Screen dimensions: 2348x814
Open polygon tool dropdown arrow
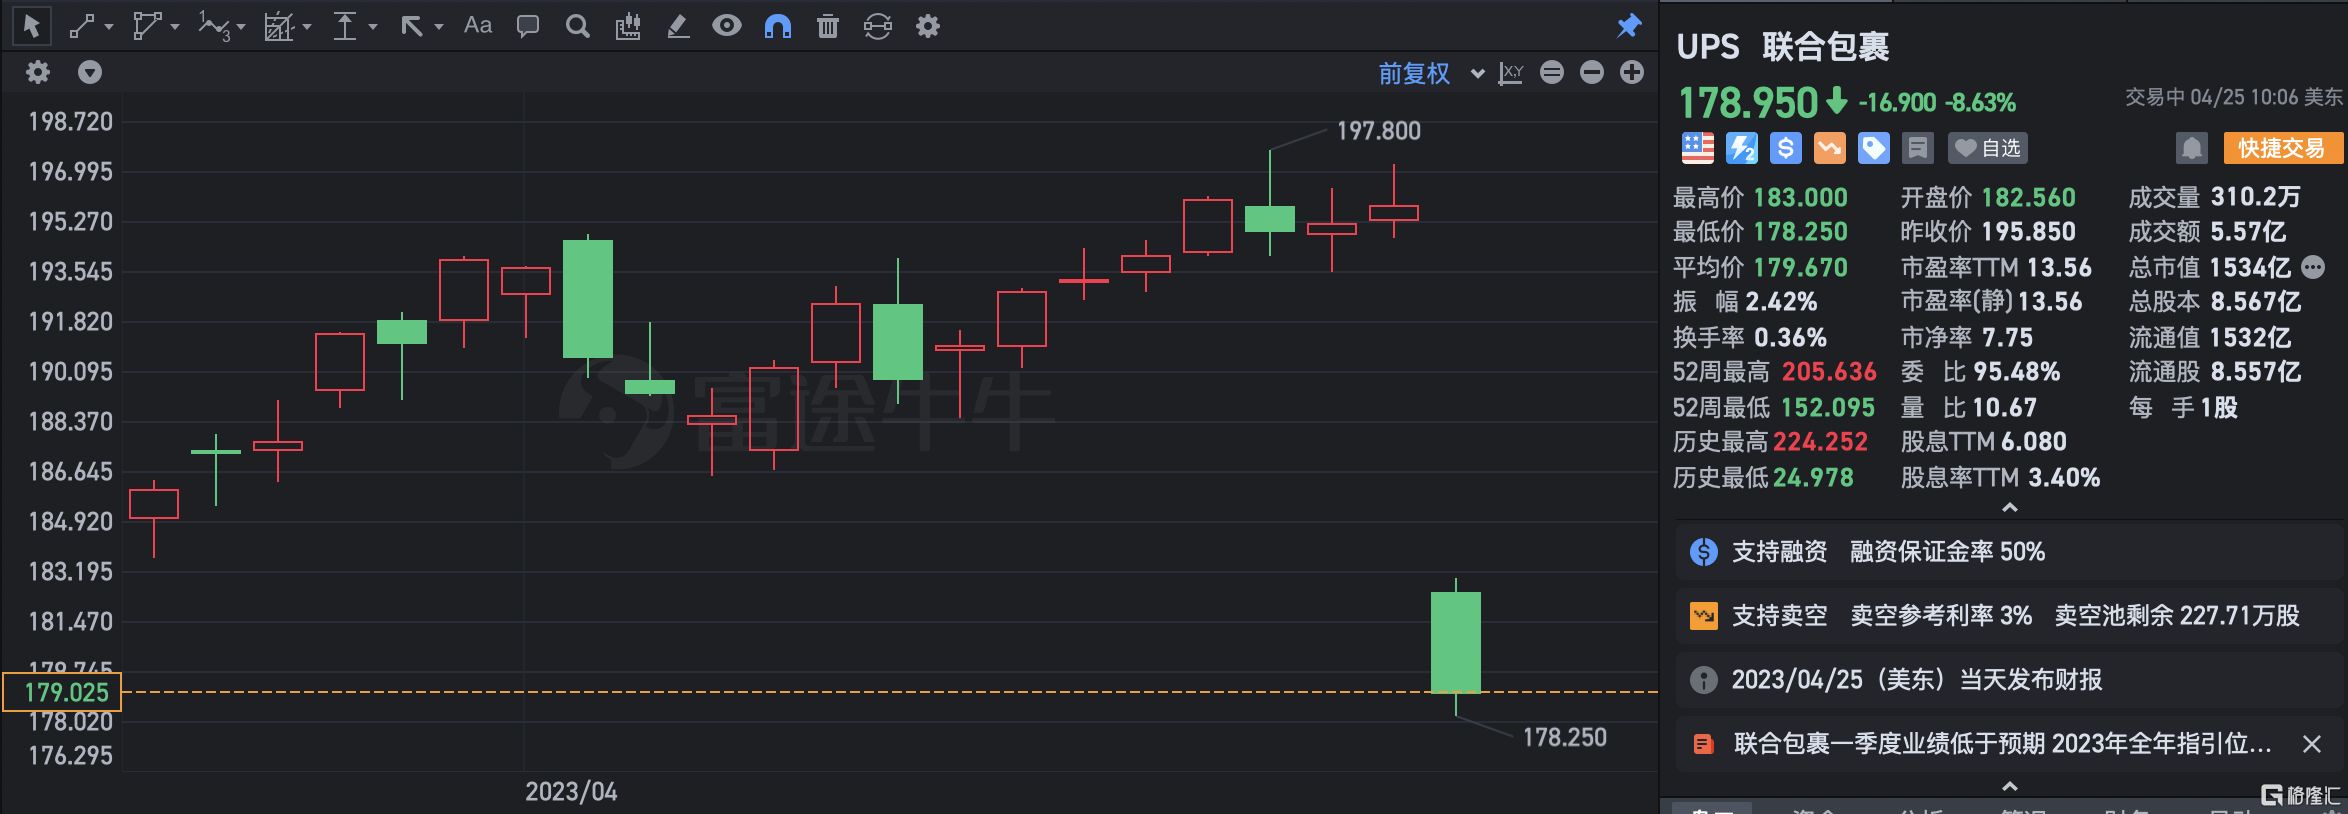click(175, 27)
